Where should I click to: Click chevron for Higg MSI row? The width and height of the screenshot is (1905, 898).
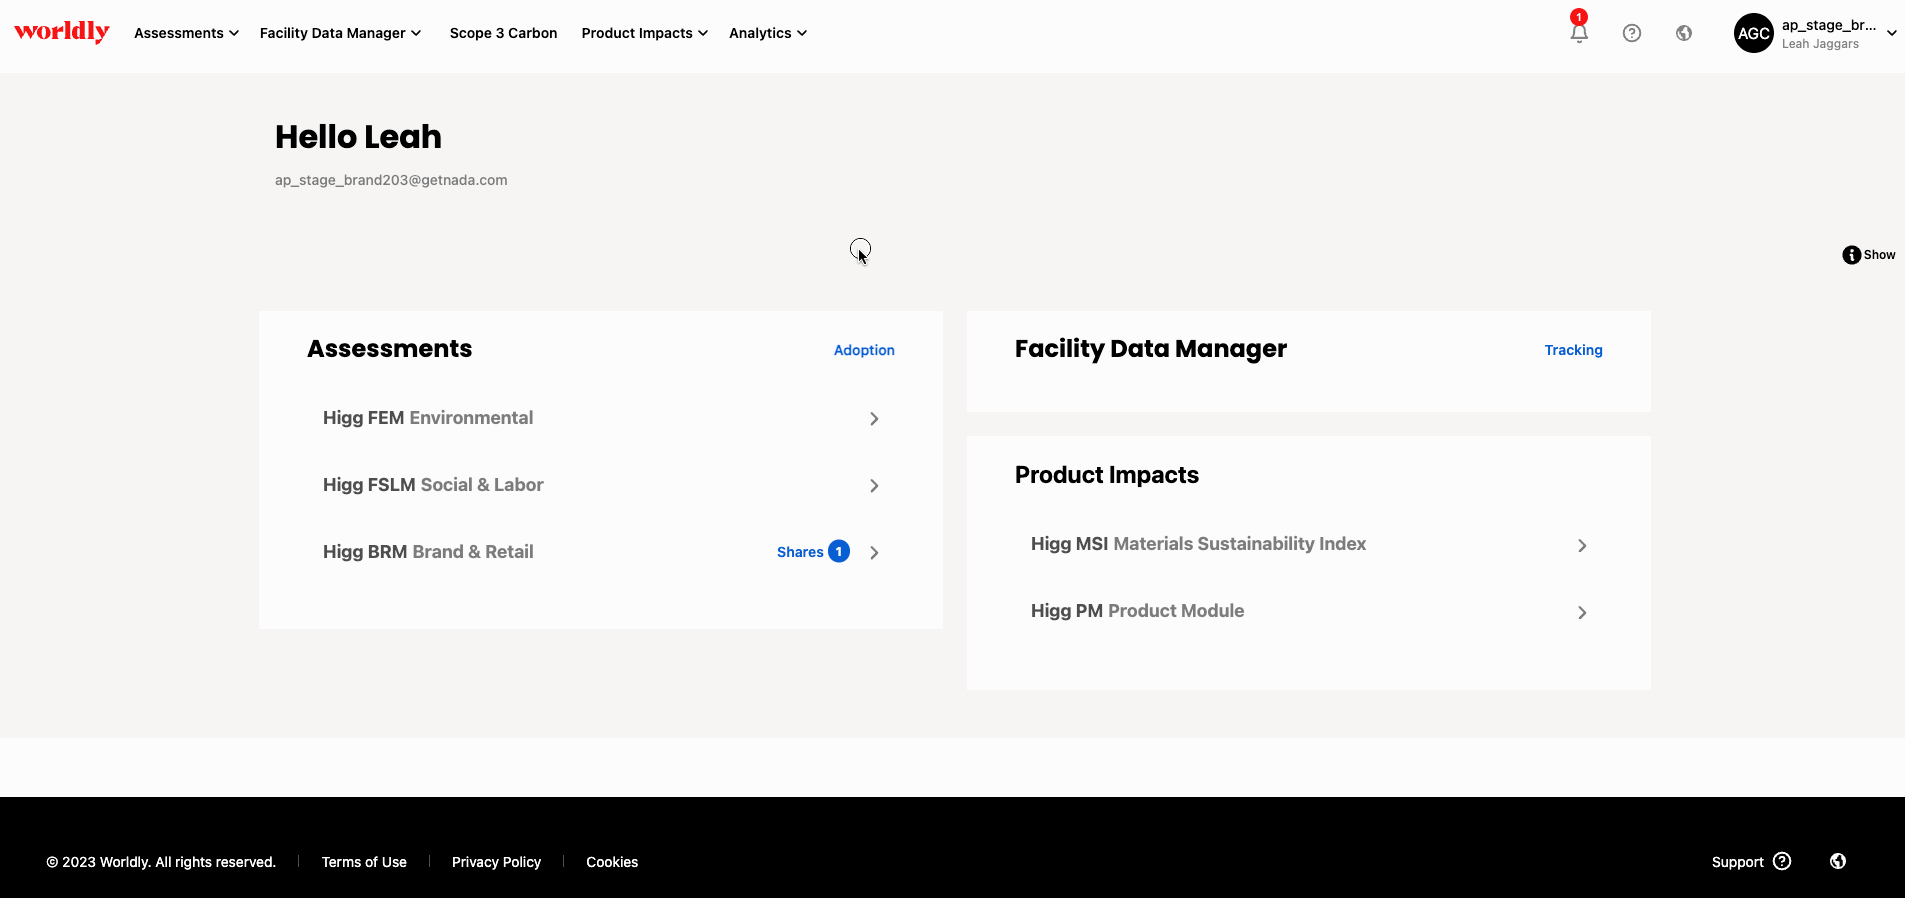click(x=1582, y=546)
